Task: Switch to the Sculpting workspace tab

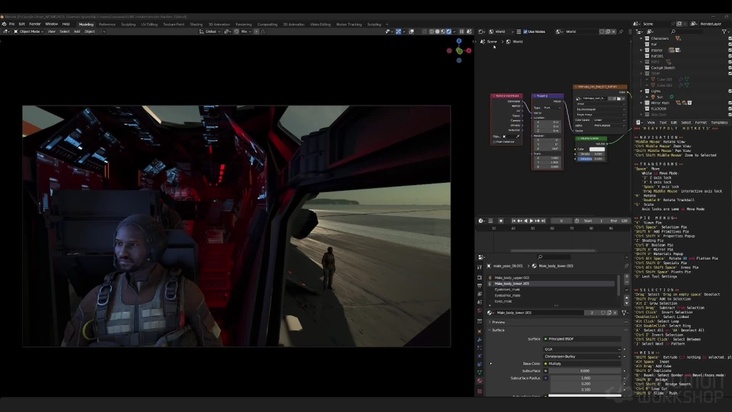Action: coord(128,24)
